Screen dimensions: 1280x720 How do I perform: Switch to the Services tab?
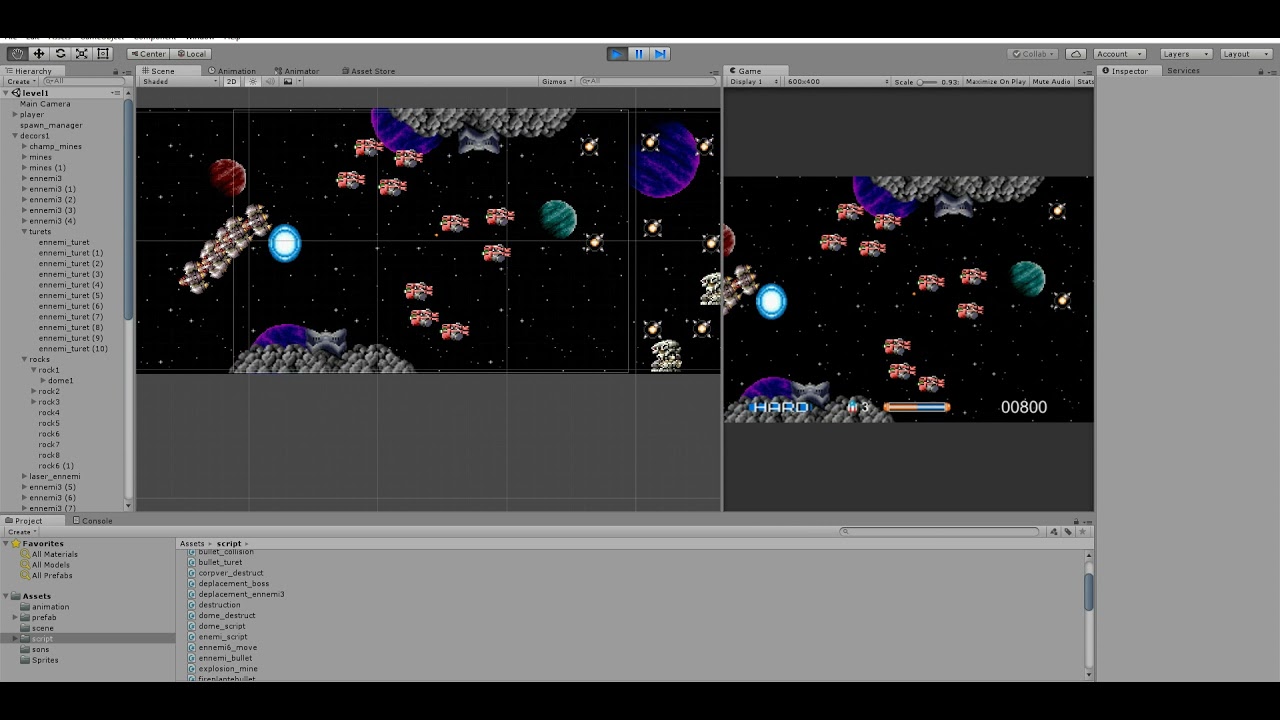coord(1183,71)
